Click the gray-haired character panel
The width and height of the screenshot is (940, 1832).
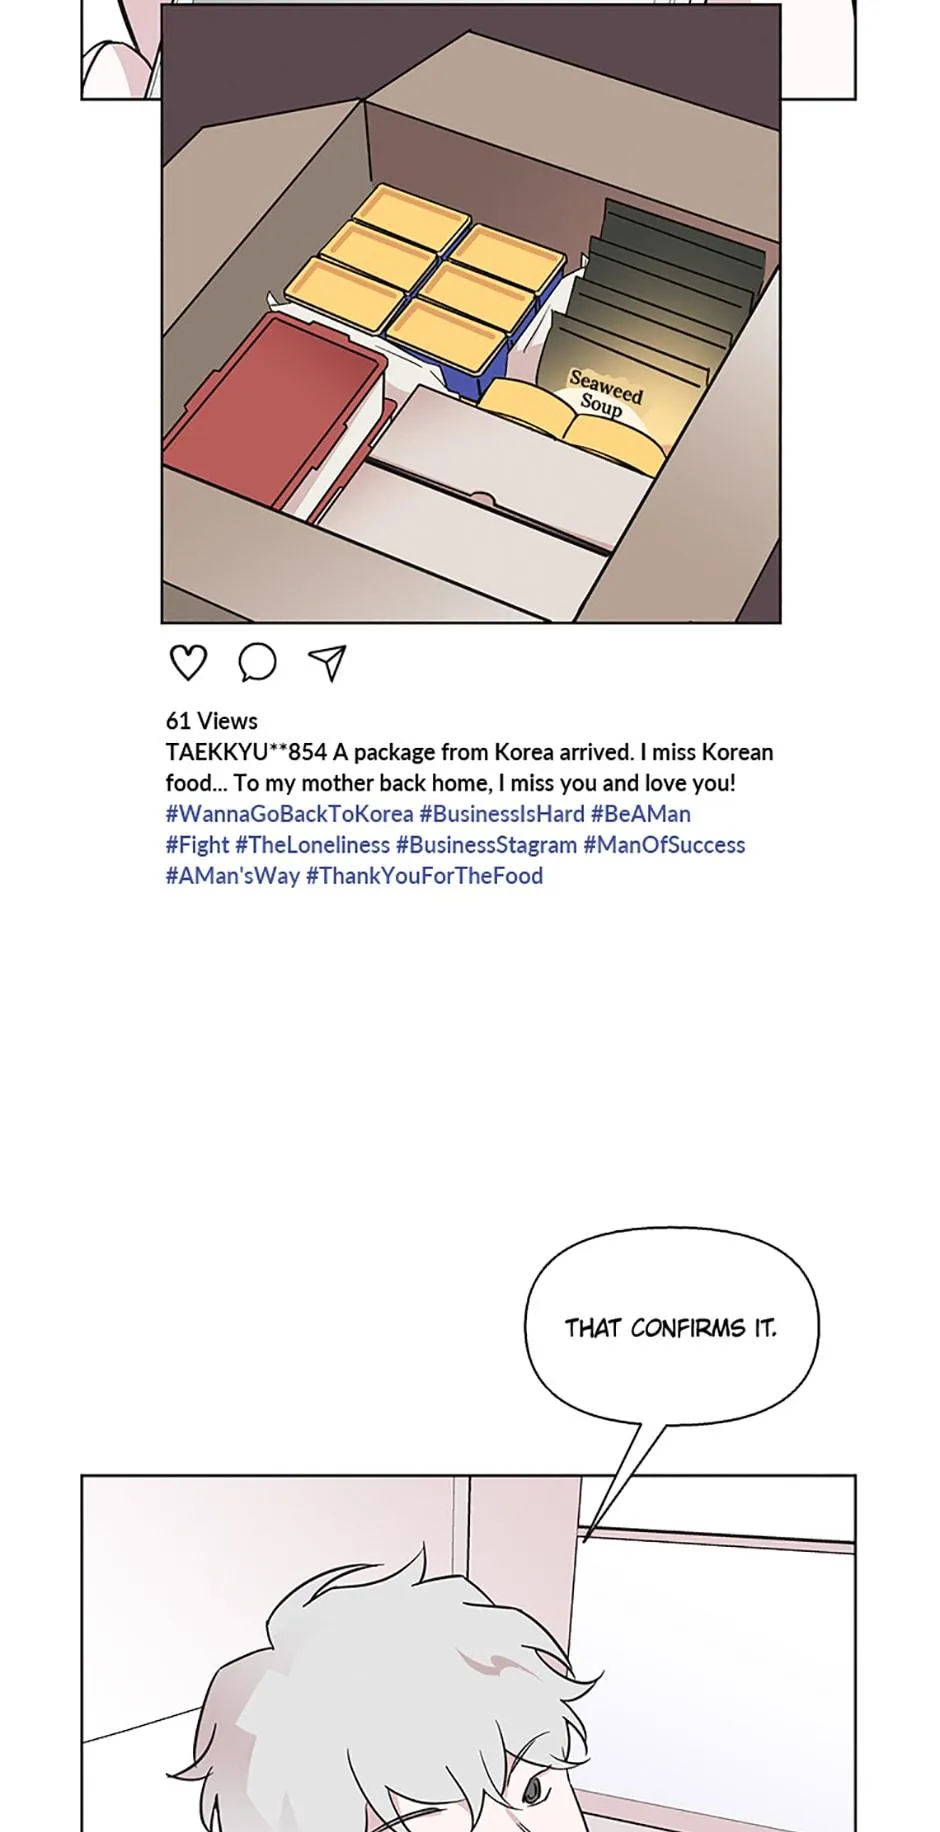pyautogui.click(x=468, y=1653)
